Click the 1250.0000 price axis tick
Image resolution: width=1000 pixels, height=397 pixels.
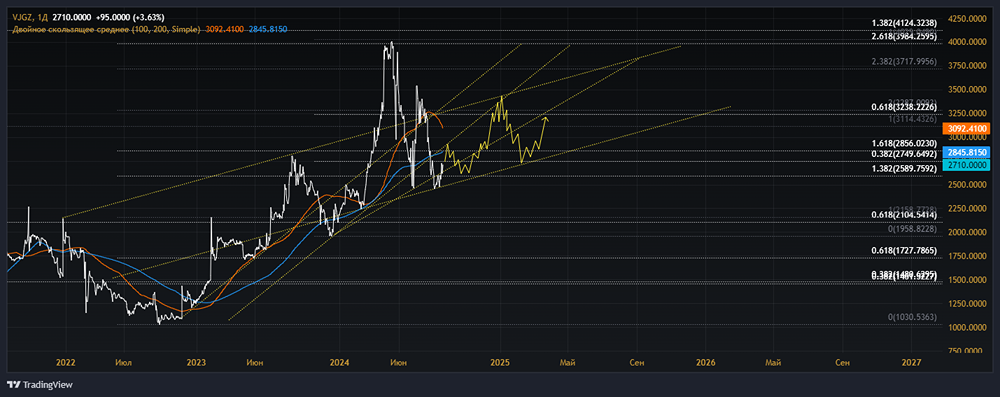click(x=968, y=304)
